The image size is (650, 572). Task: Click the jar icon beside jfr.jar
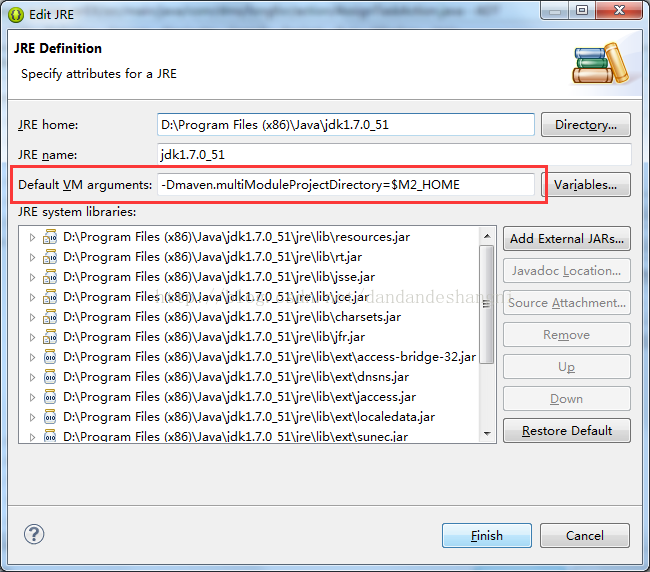coord(50,337)
